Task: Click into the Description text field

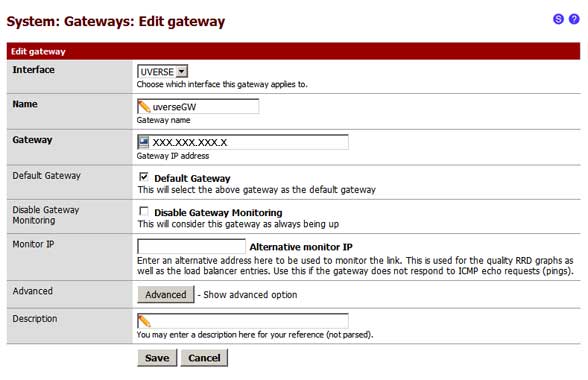Action: point(243,321)
